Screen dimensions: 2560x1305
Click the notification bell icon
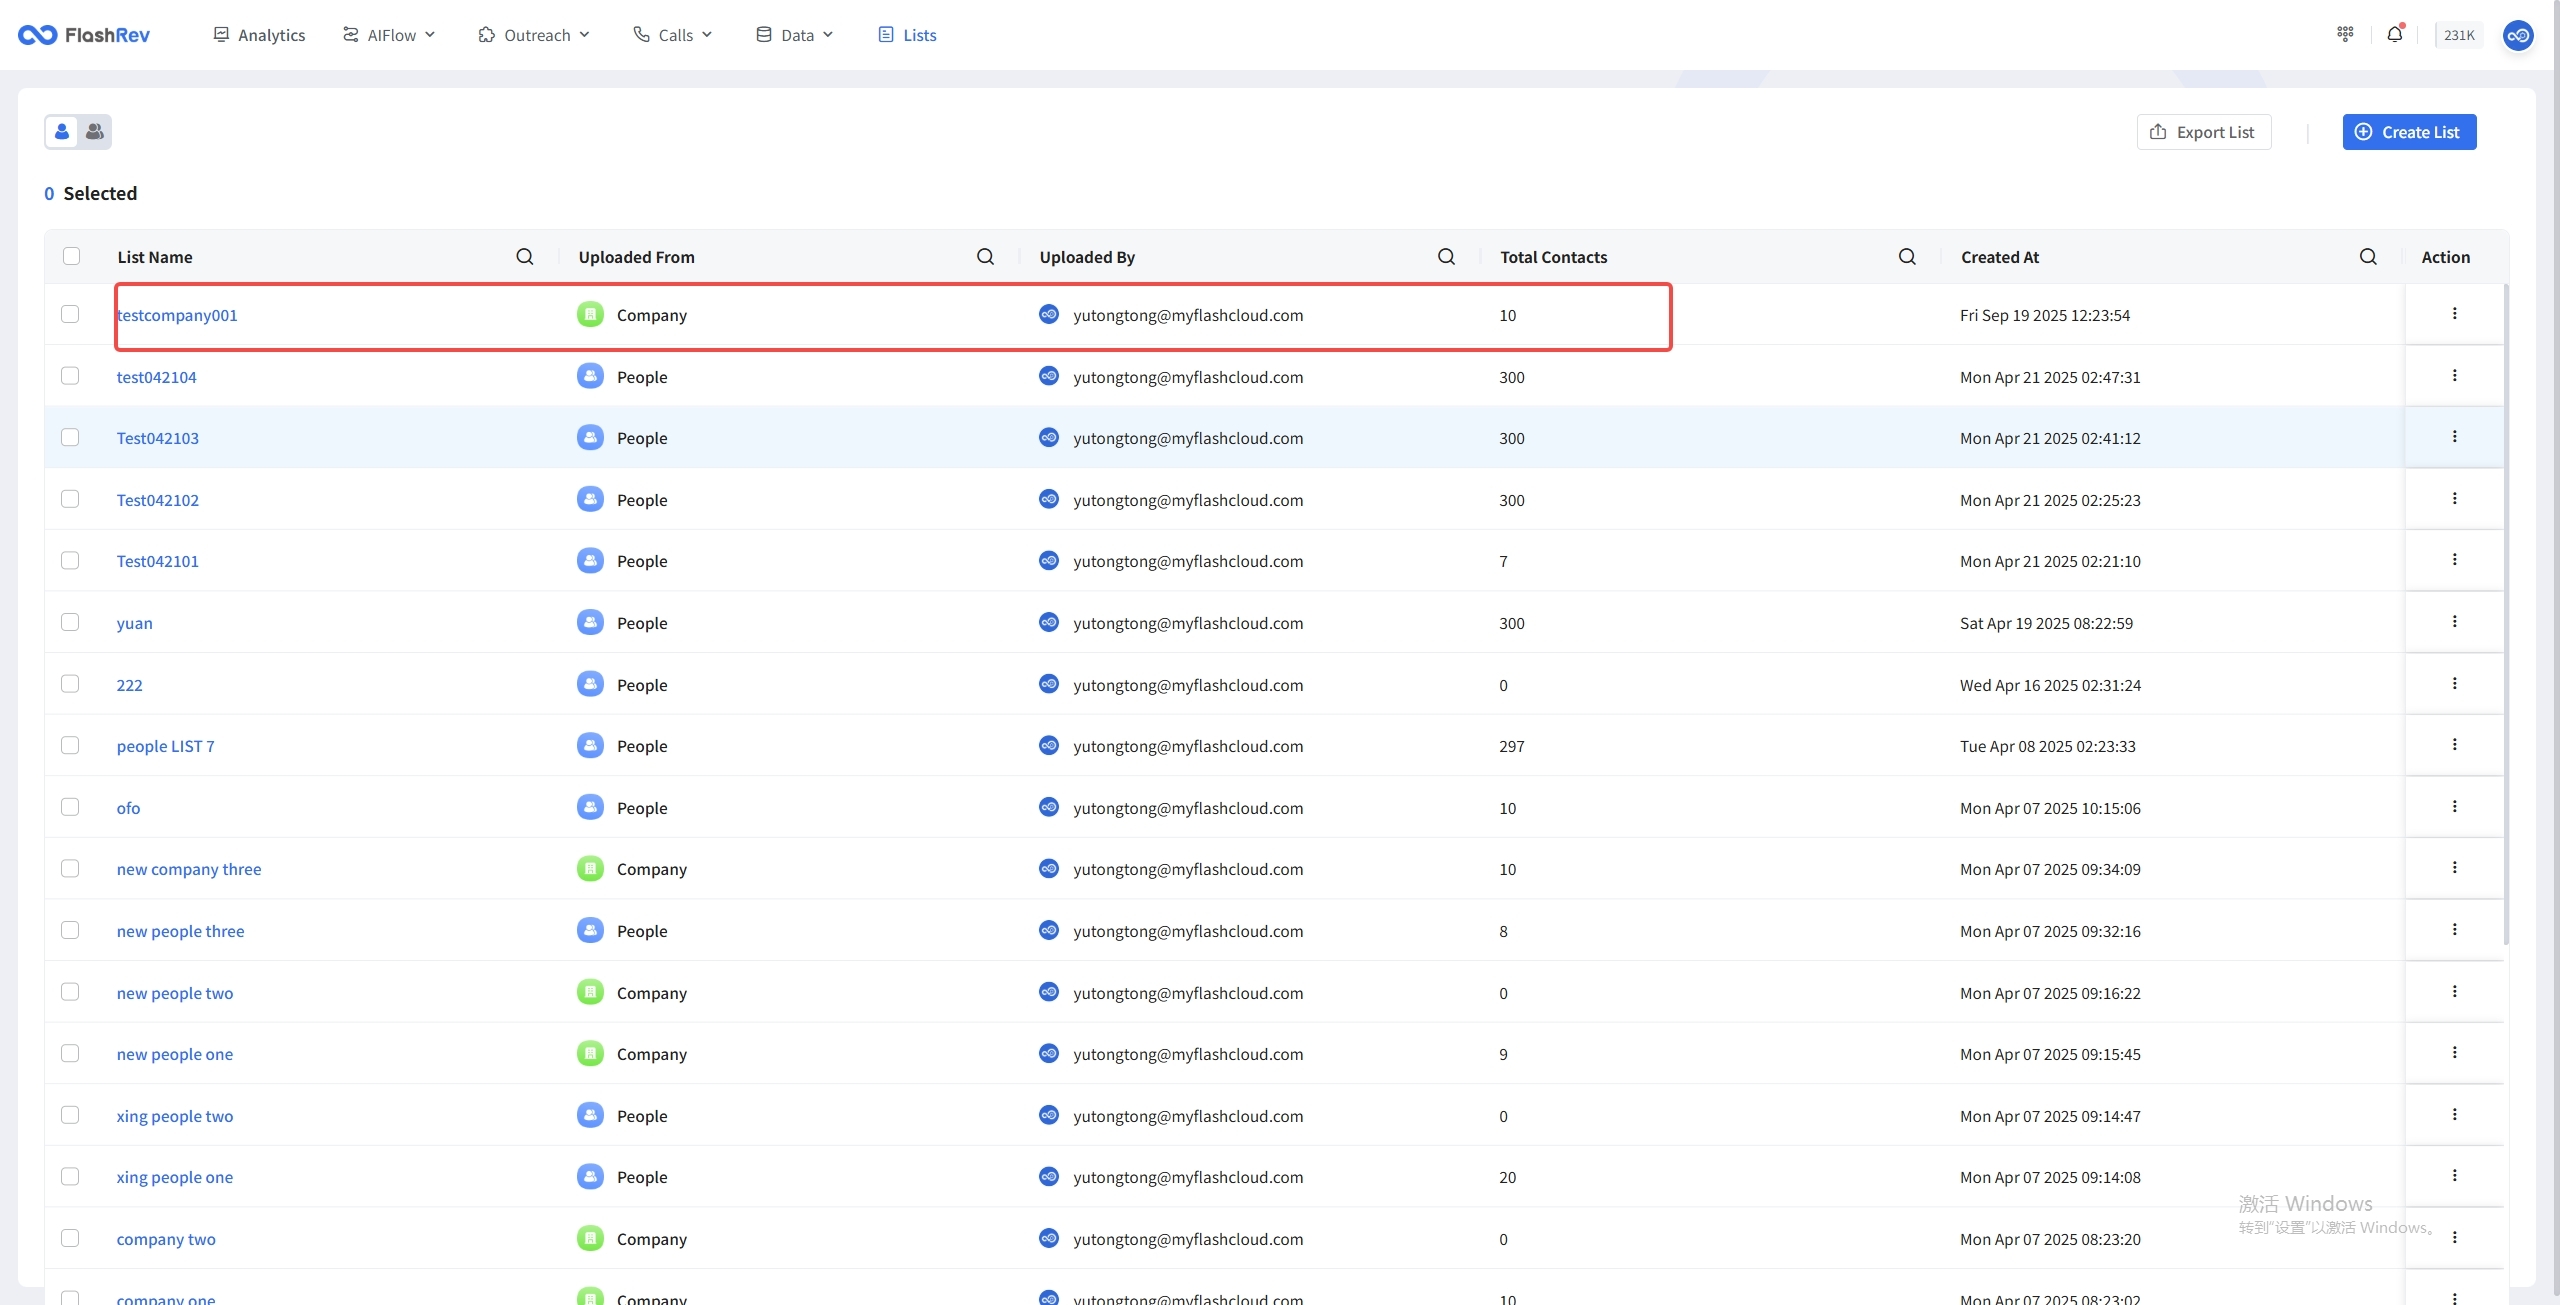point(2394,34)
